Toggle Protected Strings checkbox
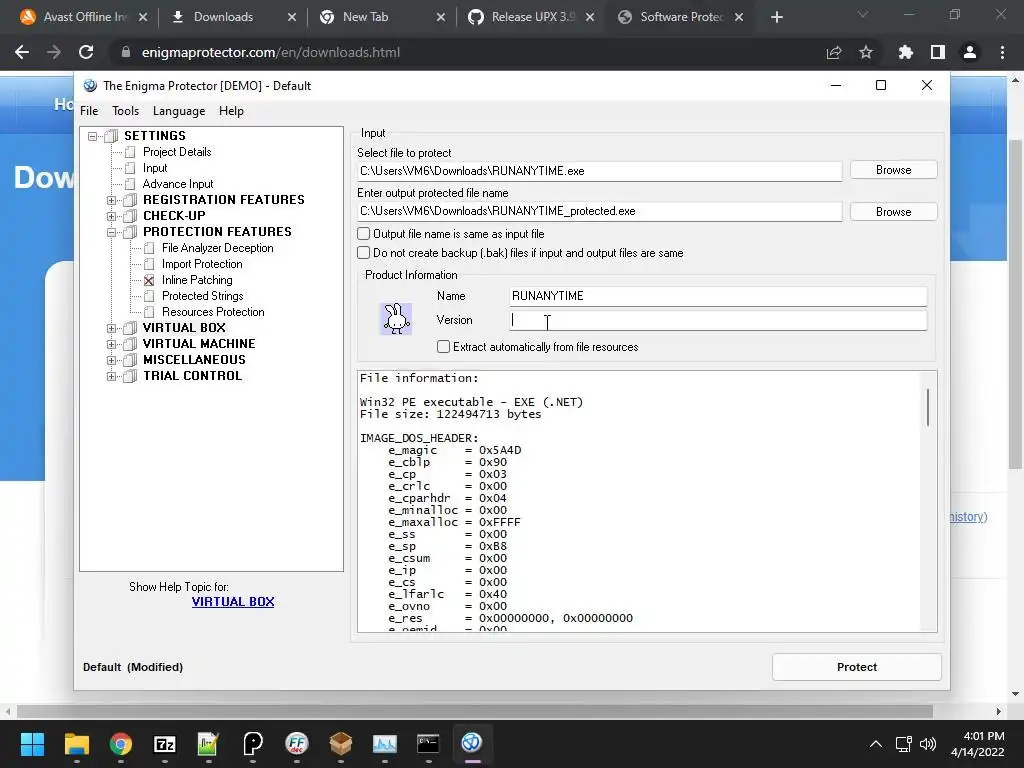 point(149,296)
